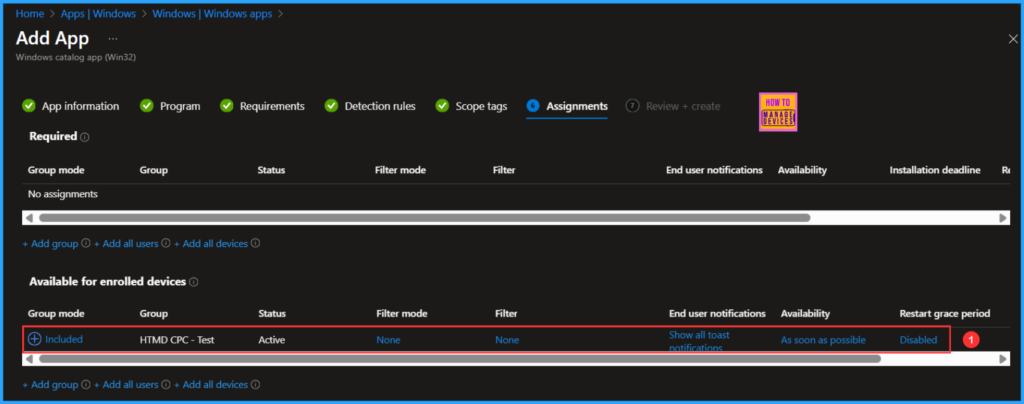
Task: Switch to the Requirements step
Action: coord(272,106)
